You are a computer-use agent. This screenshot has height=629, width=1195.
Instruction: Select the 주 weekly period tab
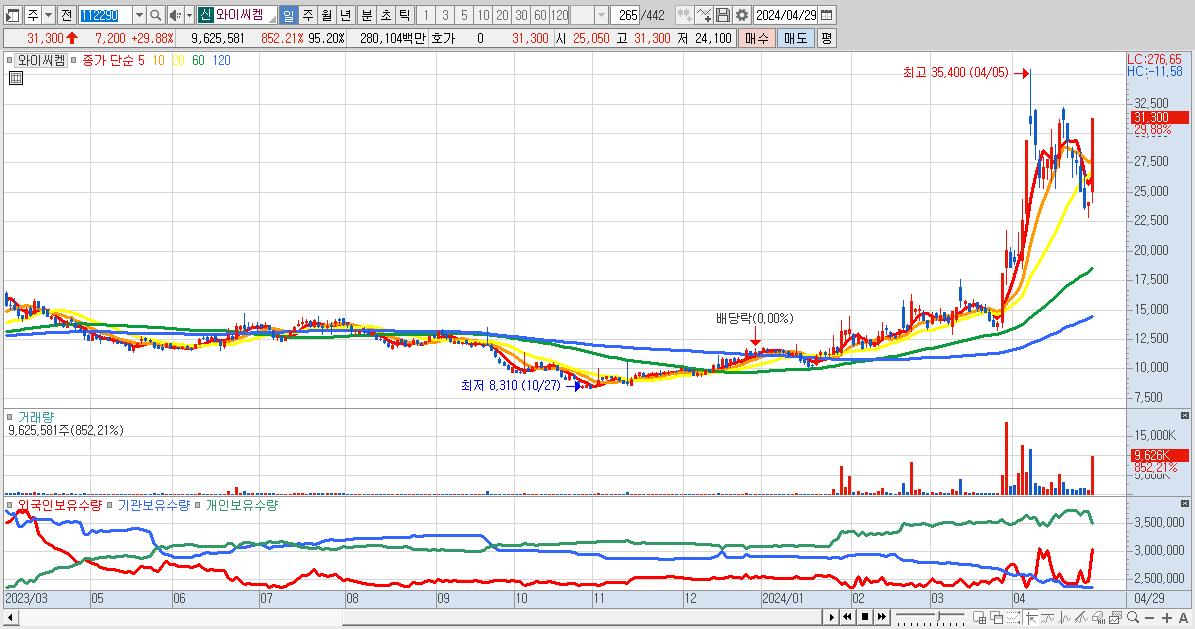308,15
